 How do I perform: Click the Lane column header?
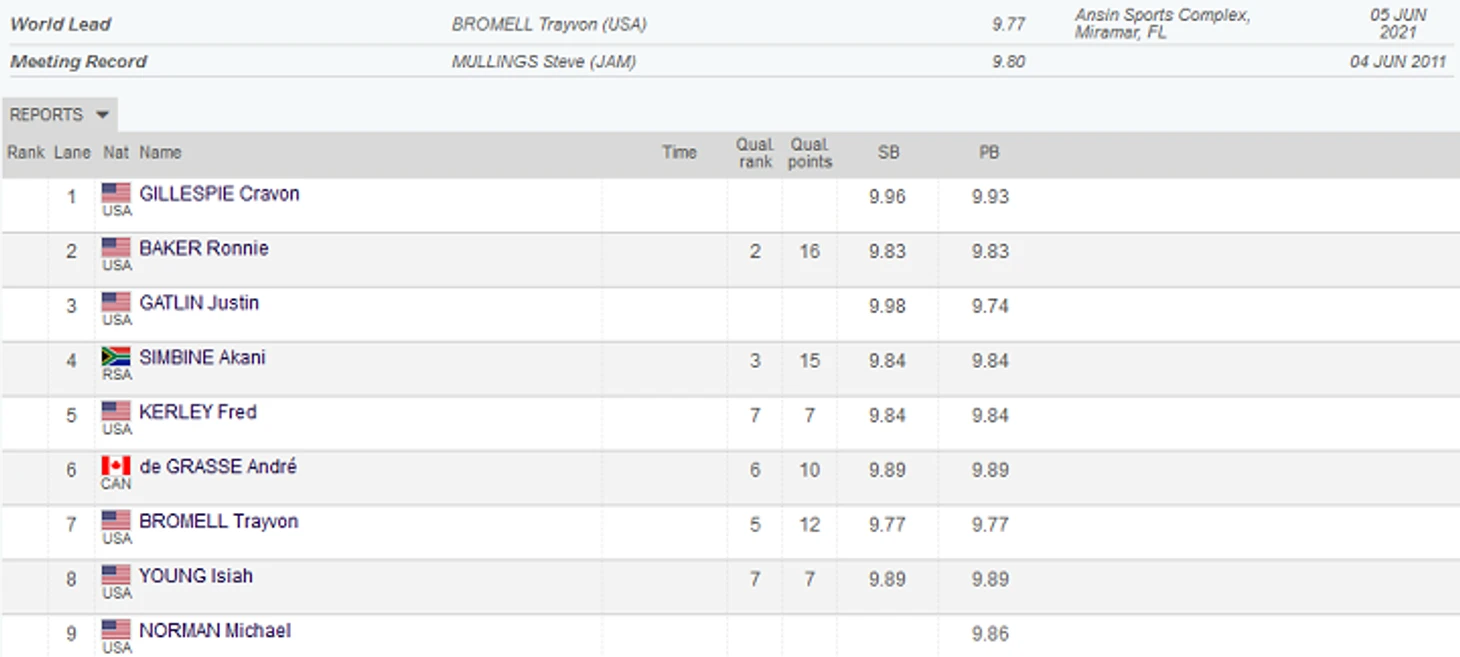(72, 153)
